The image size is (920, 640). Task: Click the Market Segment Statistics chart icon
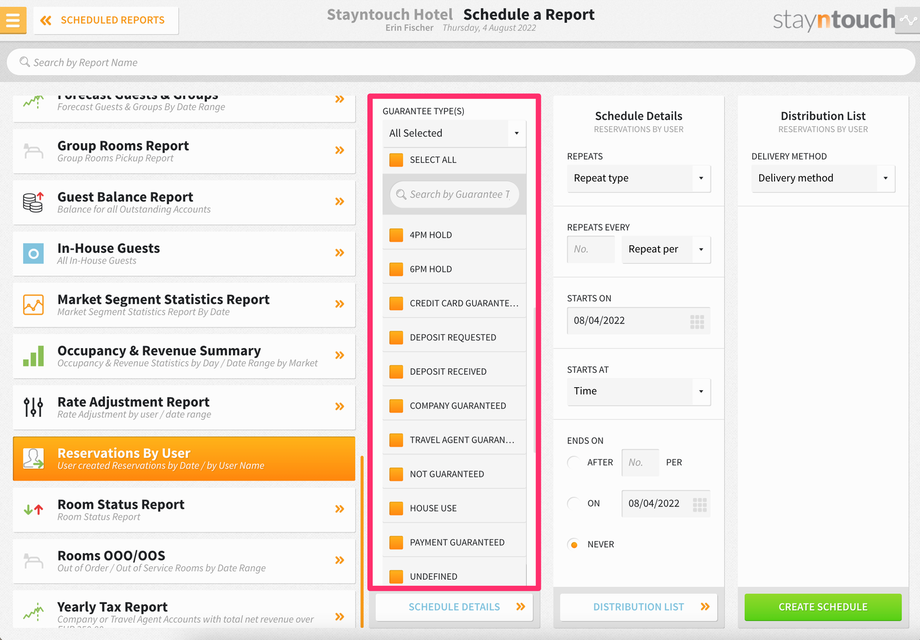click(33, 304)
